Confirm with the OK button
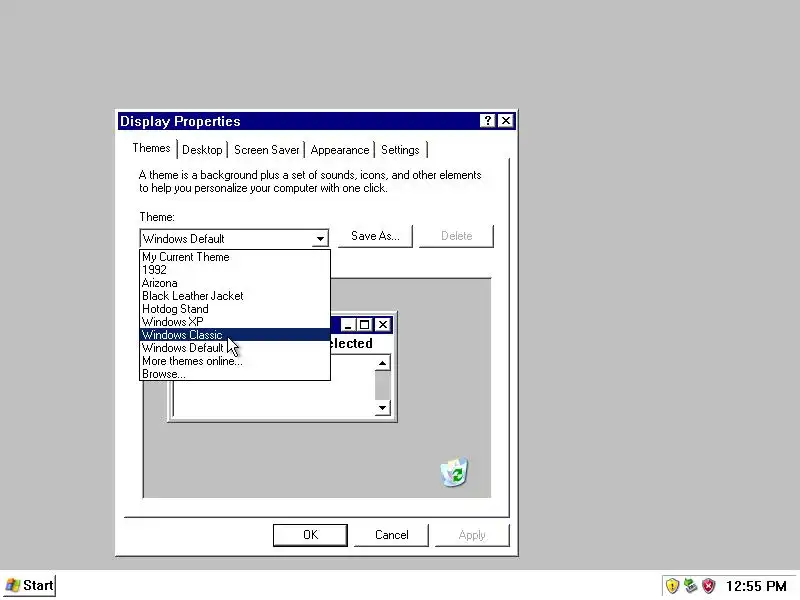 [x=310, y=535]
